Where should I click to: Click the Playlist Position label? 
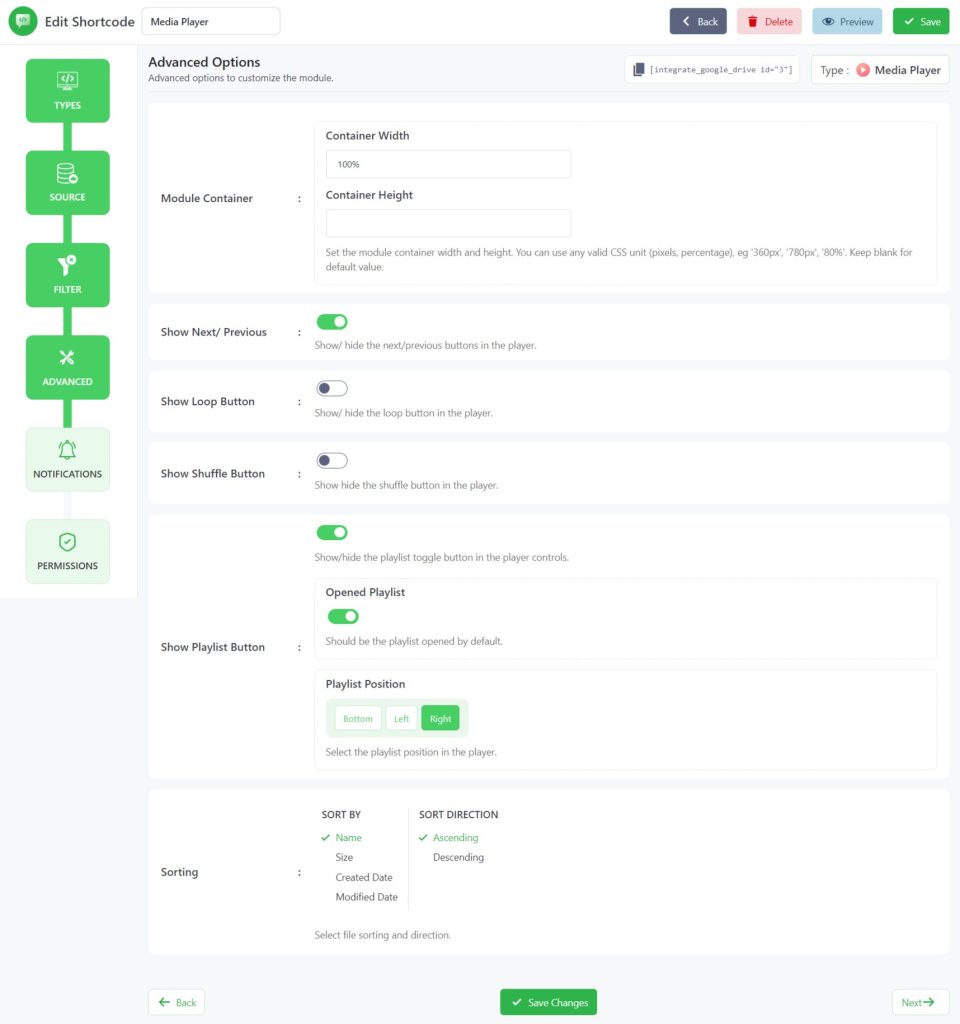365,684
